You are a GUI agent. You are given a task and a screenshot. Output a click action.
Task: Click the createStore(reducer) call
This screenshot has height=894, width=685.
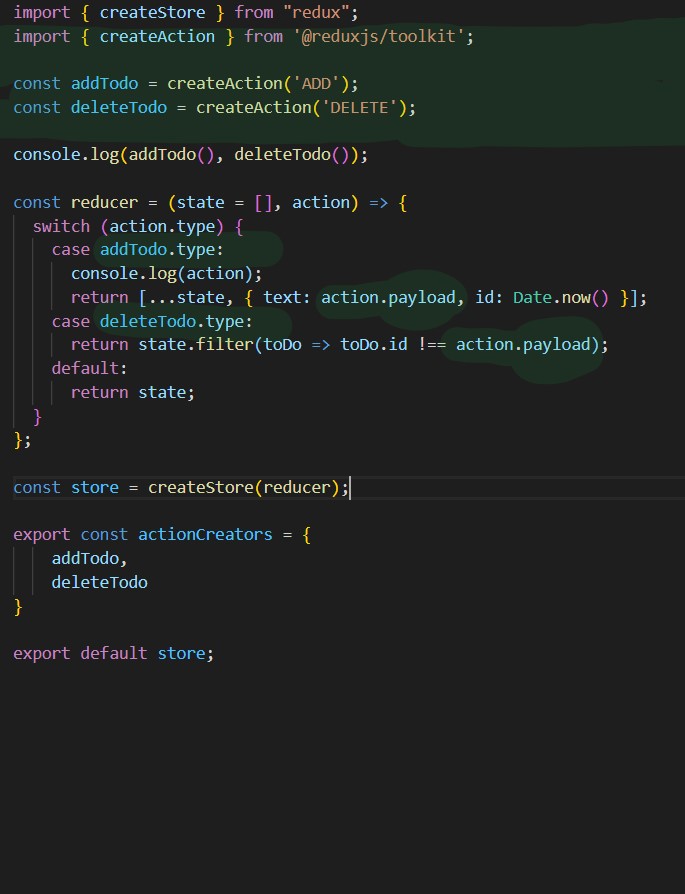244,488
